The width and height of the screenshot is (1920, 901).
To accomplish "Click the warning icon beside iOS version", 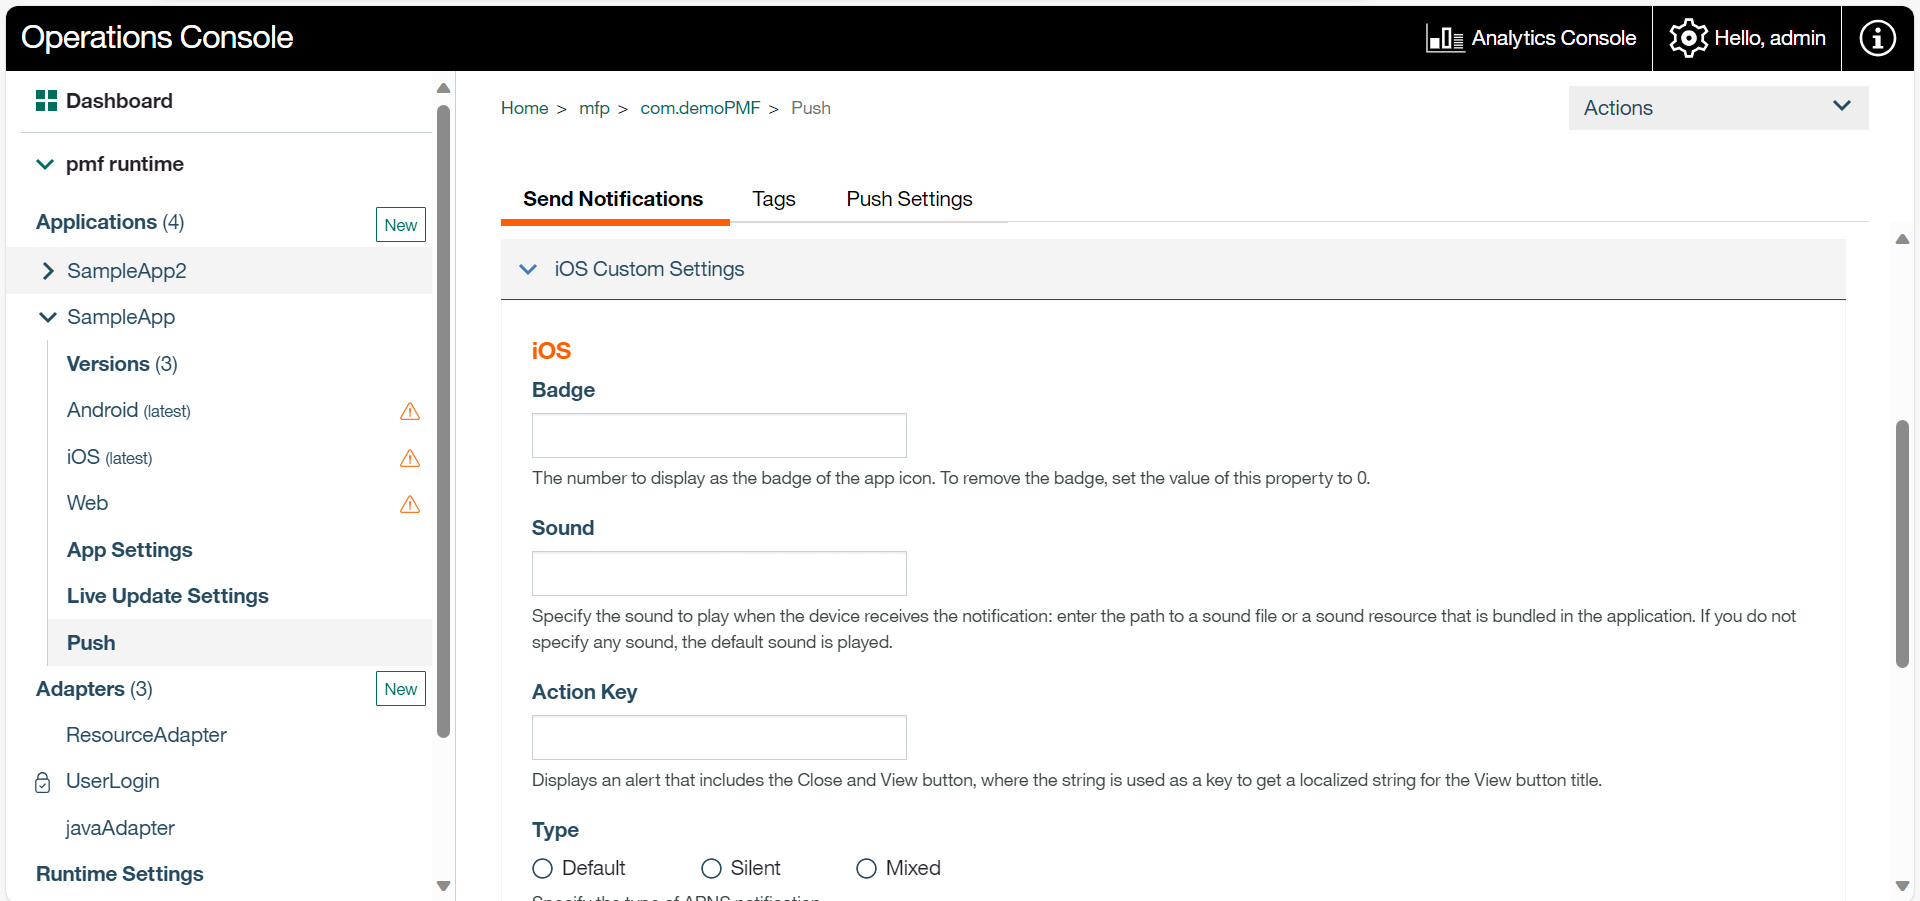I will [410, 458].
